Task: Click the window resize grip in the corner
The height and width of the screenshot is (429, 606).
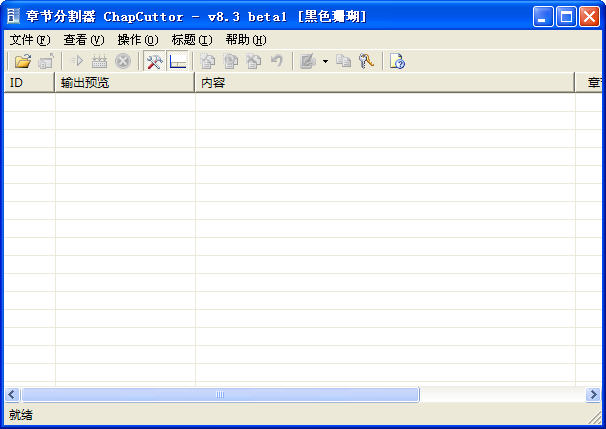Action: 595,417
